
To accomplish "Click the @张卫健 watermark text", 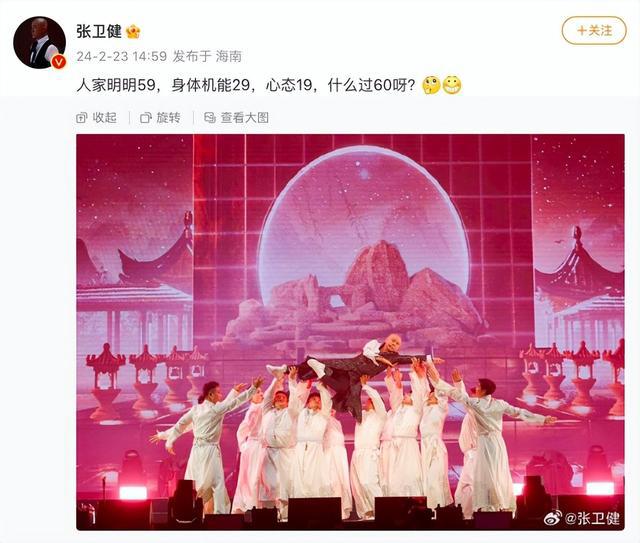I will point(593,518).
